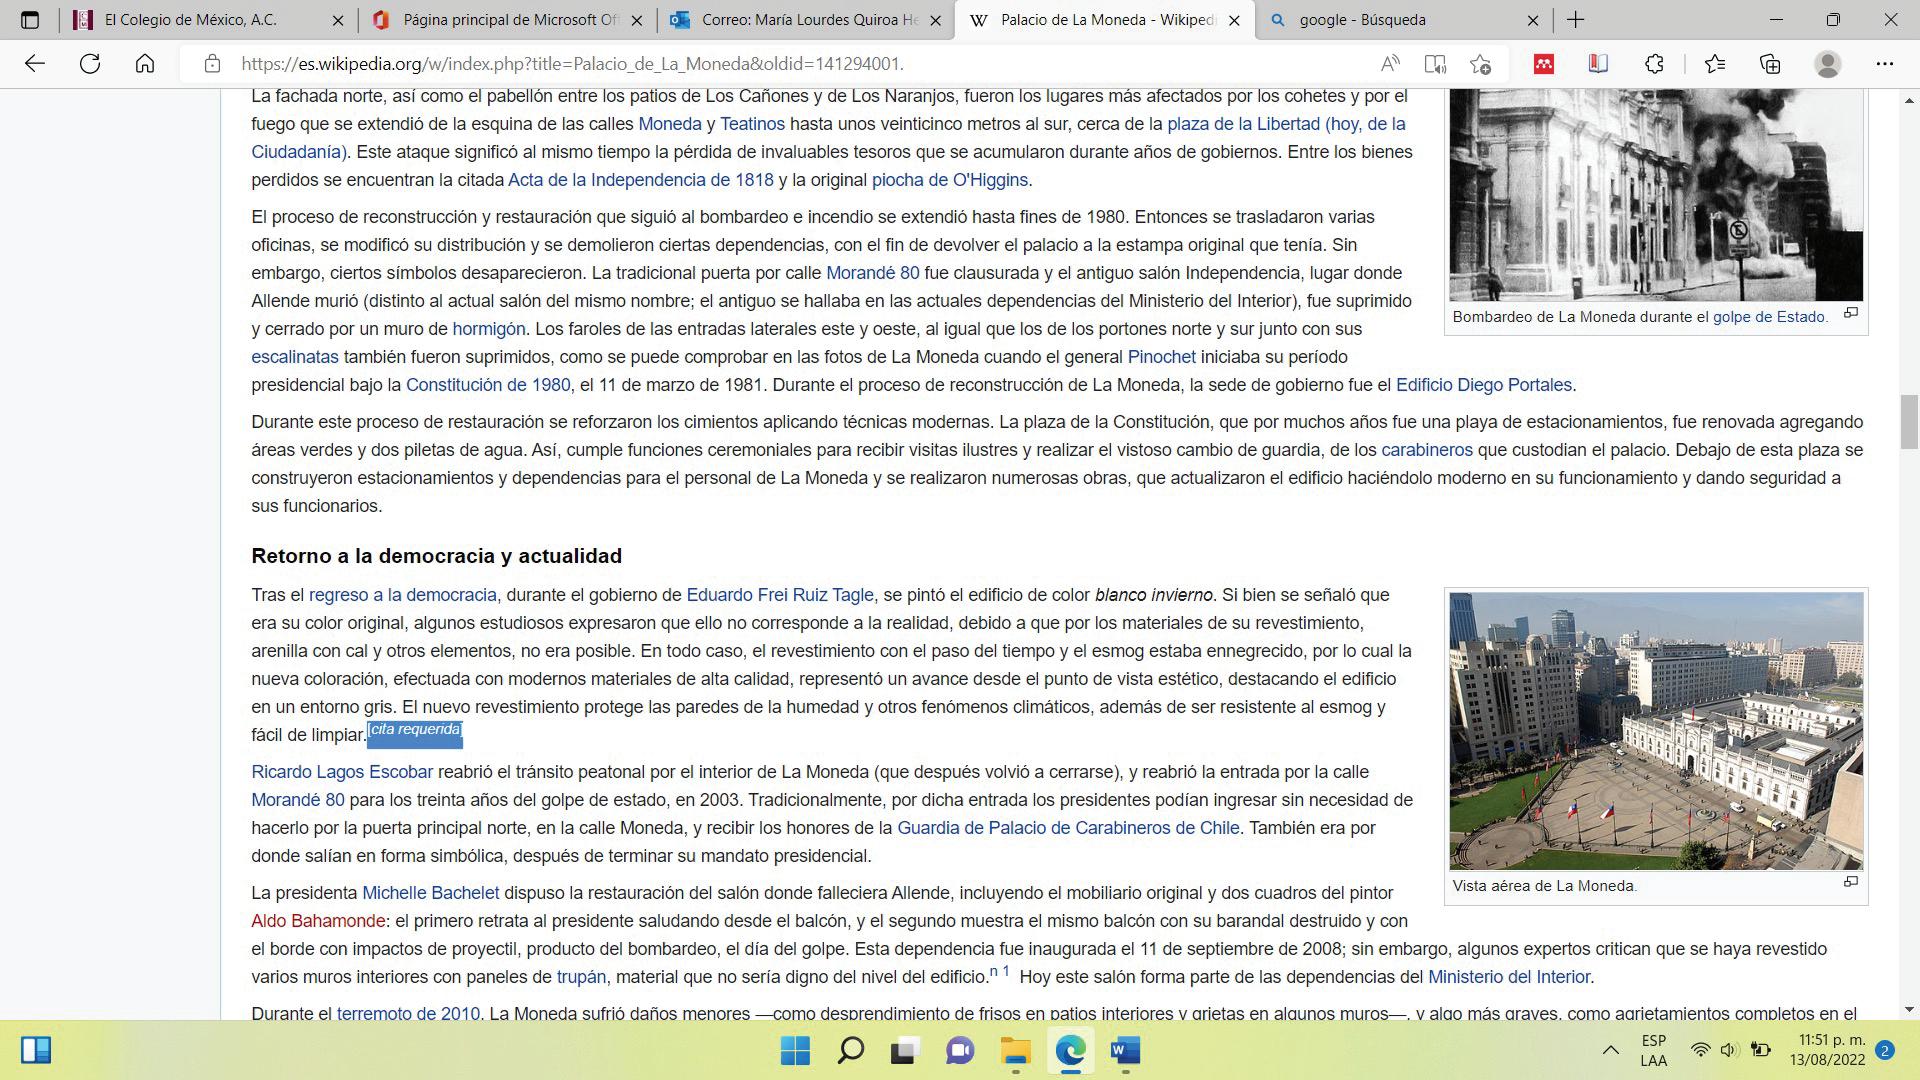Open Word from the Windows taskbar
This screenshot has height=1080, width=1920.
[1125, 1050]
